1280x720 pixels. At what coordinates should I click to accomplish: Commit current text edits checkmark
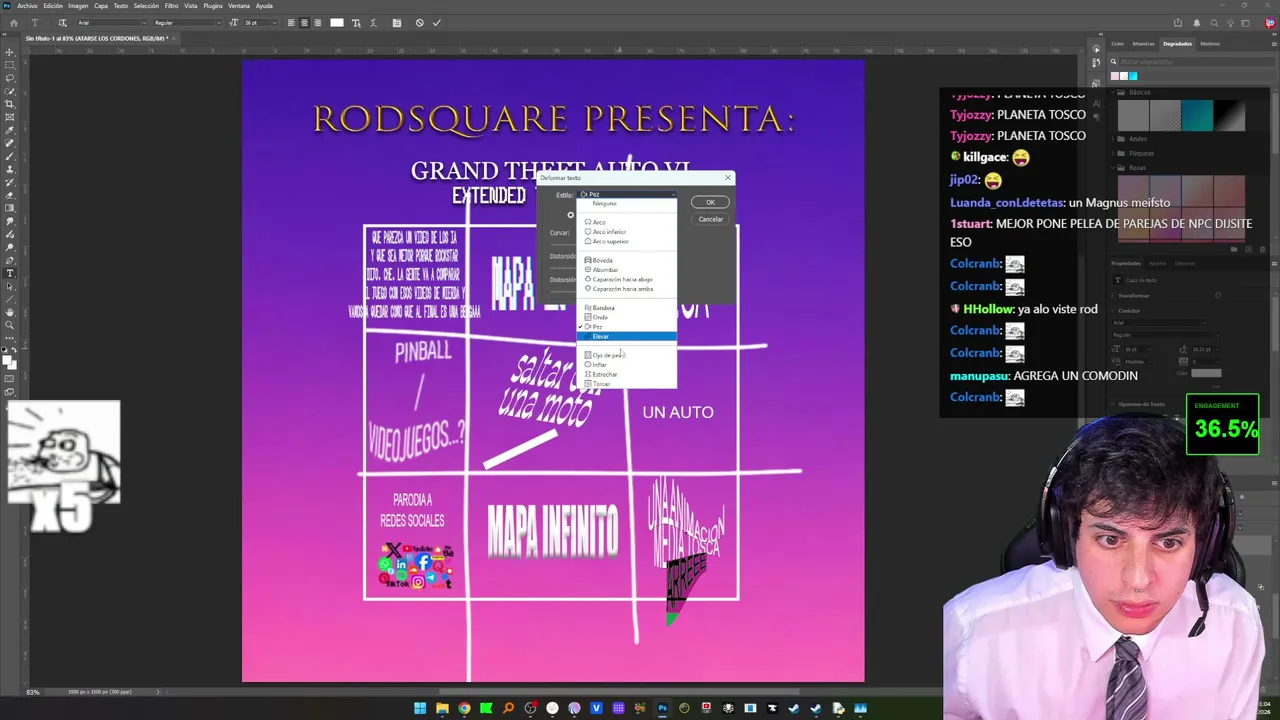436,23
